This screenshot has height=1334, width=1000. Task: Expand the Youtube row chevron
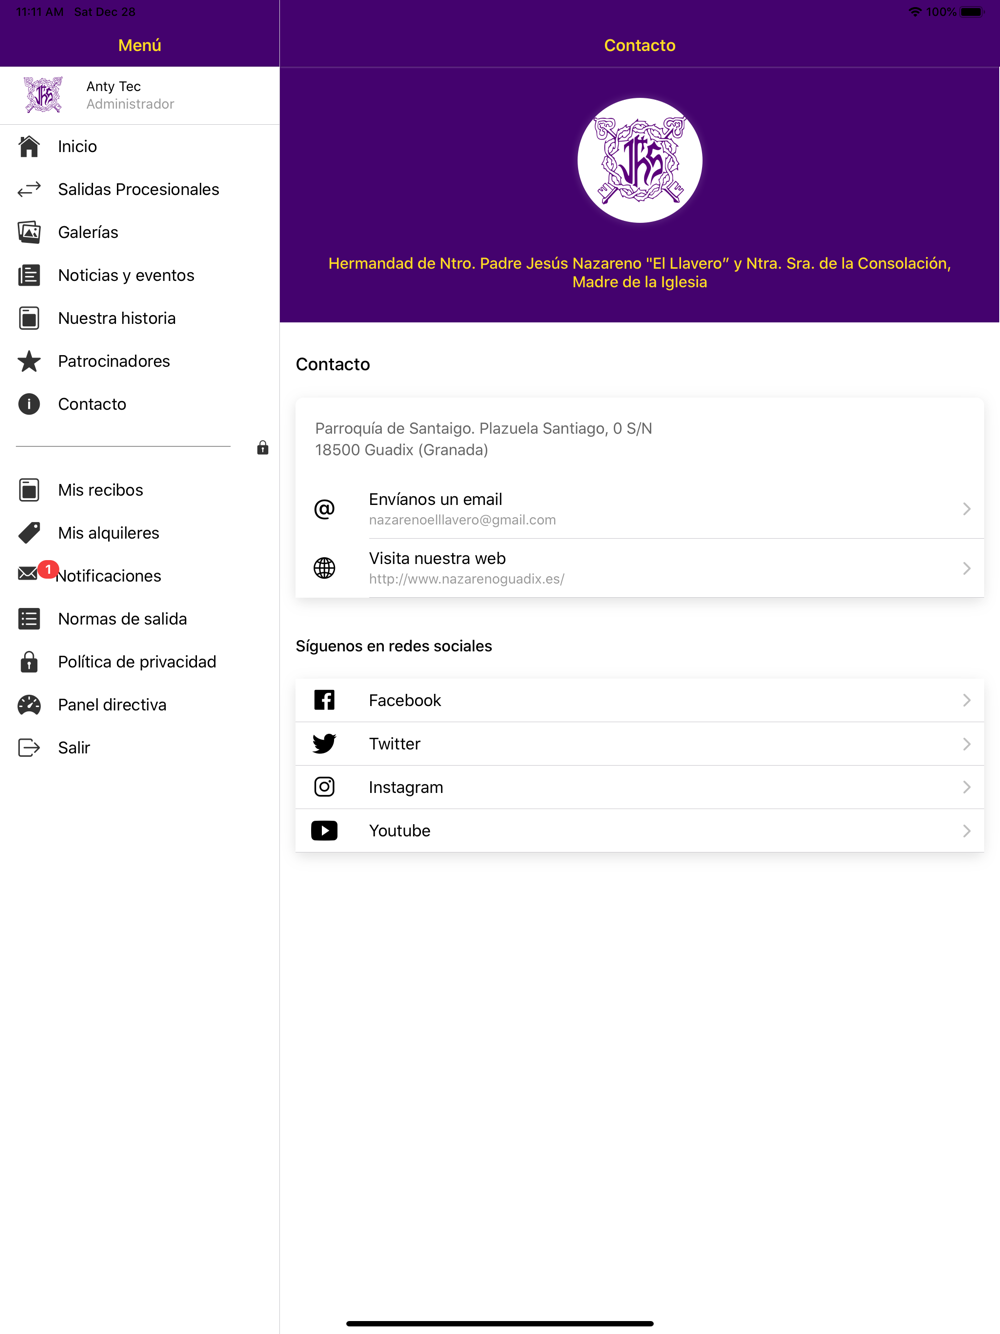pos(966,831)
